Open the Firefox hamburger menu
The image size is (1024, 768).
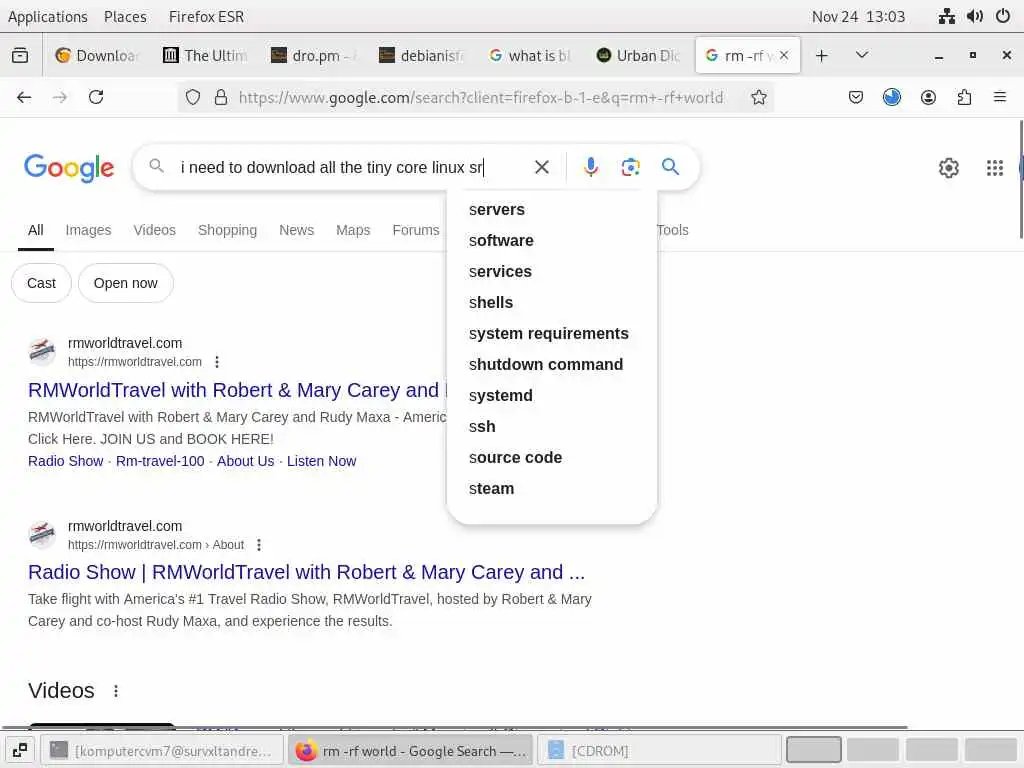tap(1000, 97)
